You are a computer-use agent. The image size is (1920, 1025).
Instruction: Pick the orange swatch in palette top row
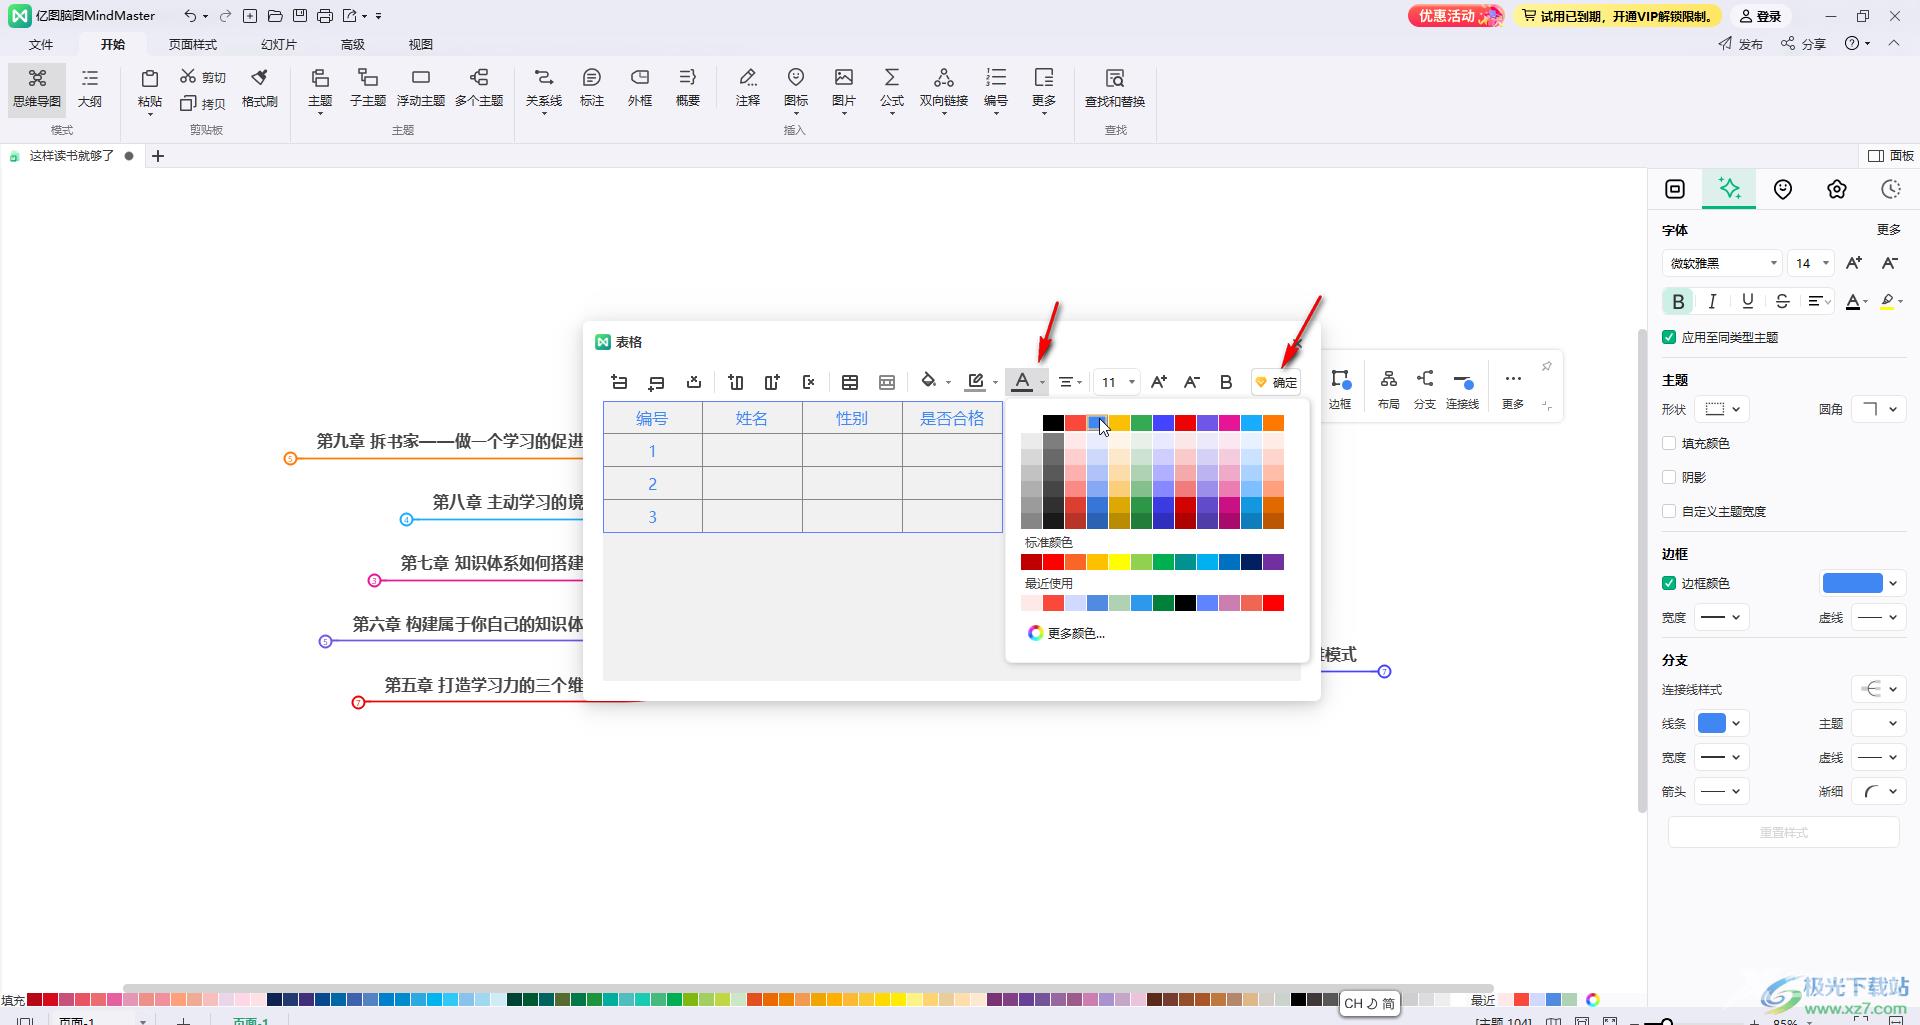pyautogui.click(x=1273, y=423)
